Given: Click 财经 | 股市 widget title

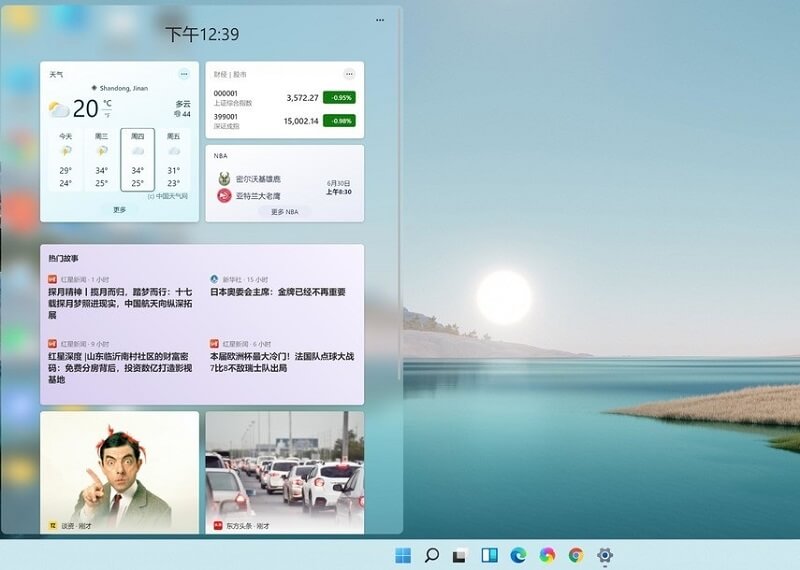Looking at the screenshot, I should (x=230, y=74).
